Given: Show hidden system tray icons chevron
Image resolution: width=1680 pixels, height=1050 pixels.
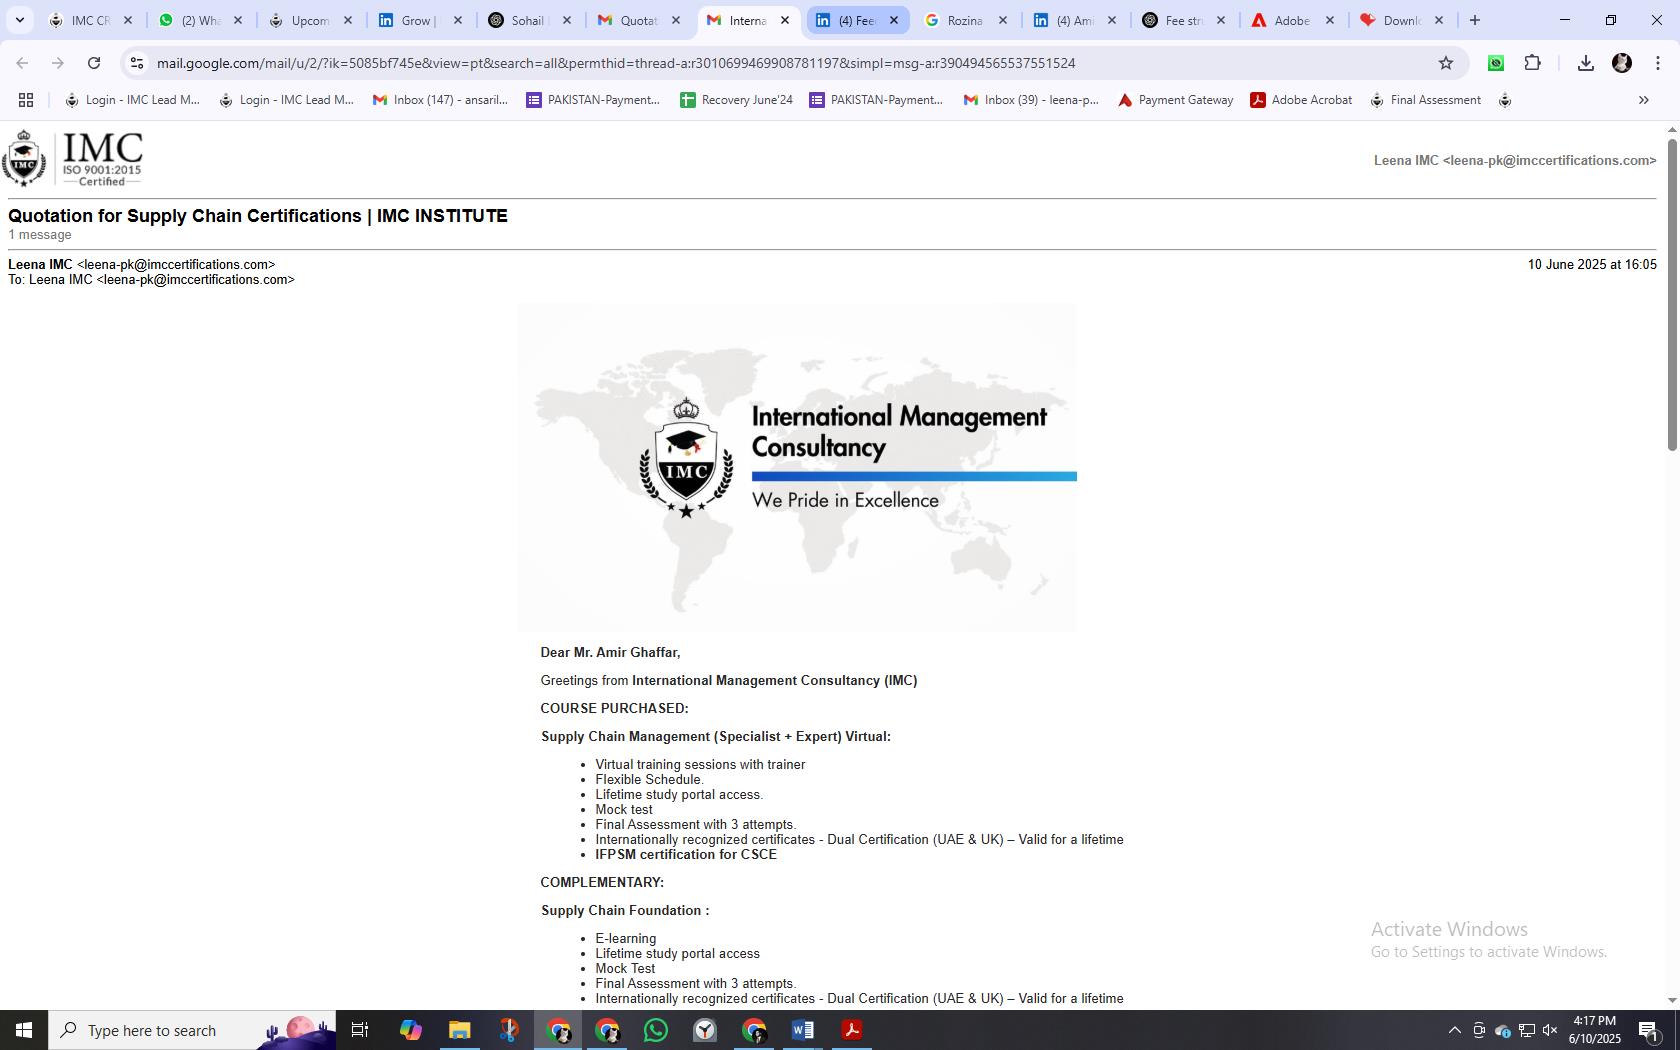Looking at the screenshot, I should (1455, 1031).
